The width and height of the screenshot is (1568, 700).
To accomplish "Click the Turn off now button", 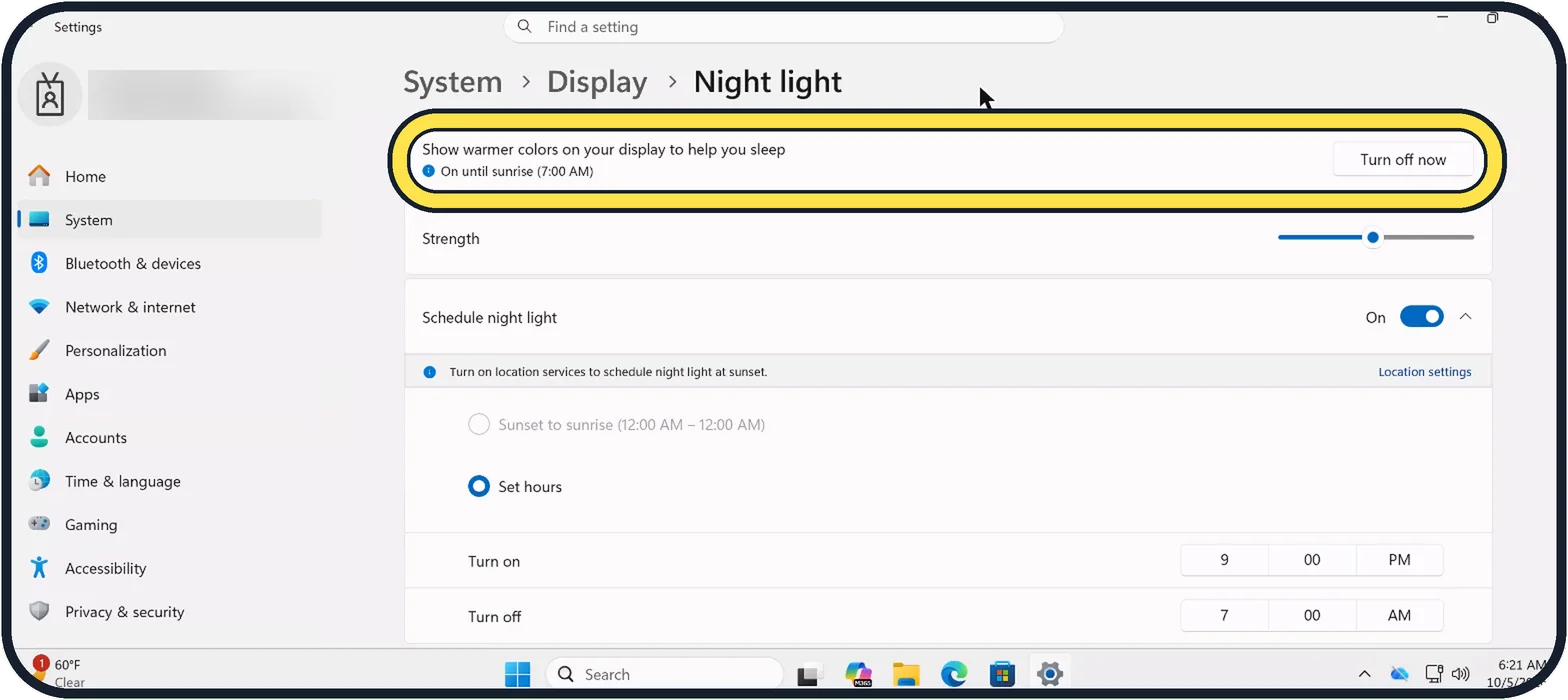I will [1403, 160].
